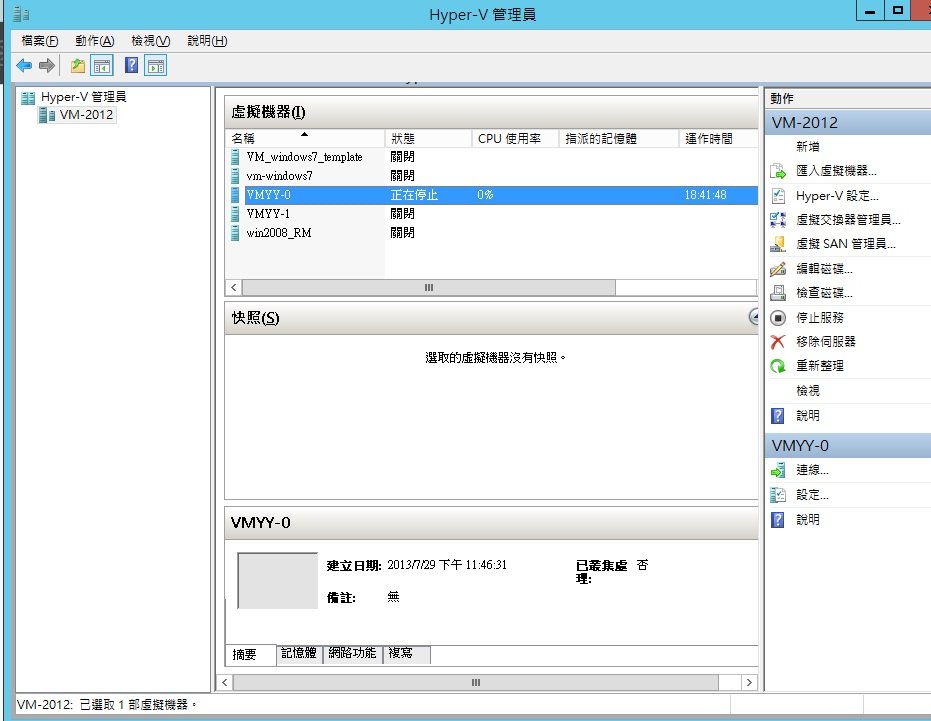The image size is (931, 721).
Task: Click 新增 in the actions pane
Action: [x=808, y=147]
